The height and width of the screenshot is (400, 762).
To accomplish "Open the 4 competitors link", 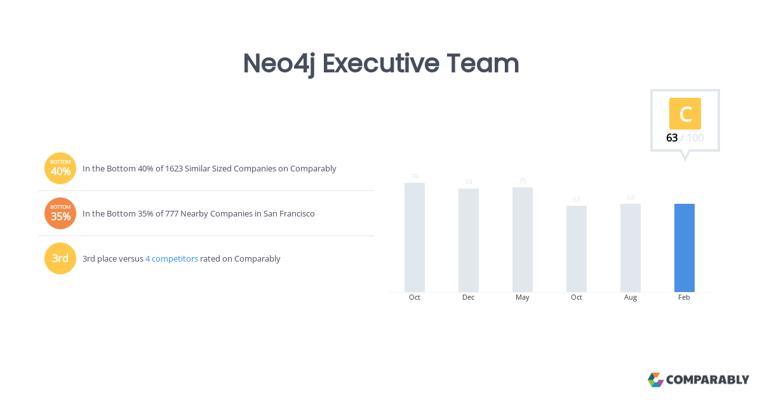I will click(172, 259).
